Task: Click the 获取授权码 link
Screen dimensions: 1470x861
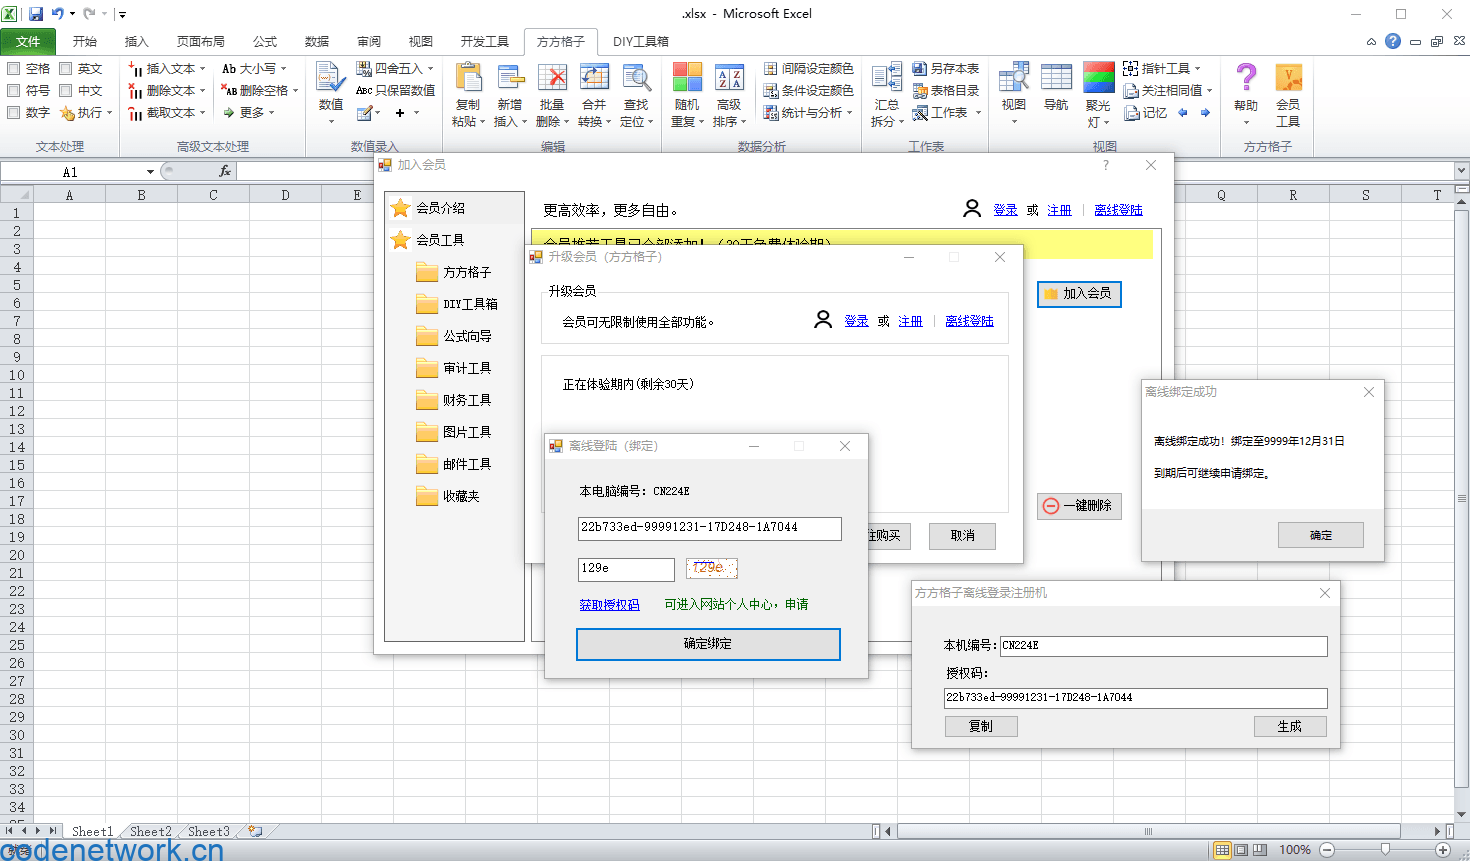Action: point(609,605)
